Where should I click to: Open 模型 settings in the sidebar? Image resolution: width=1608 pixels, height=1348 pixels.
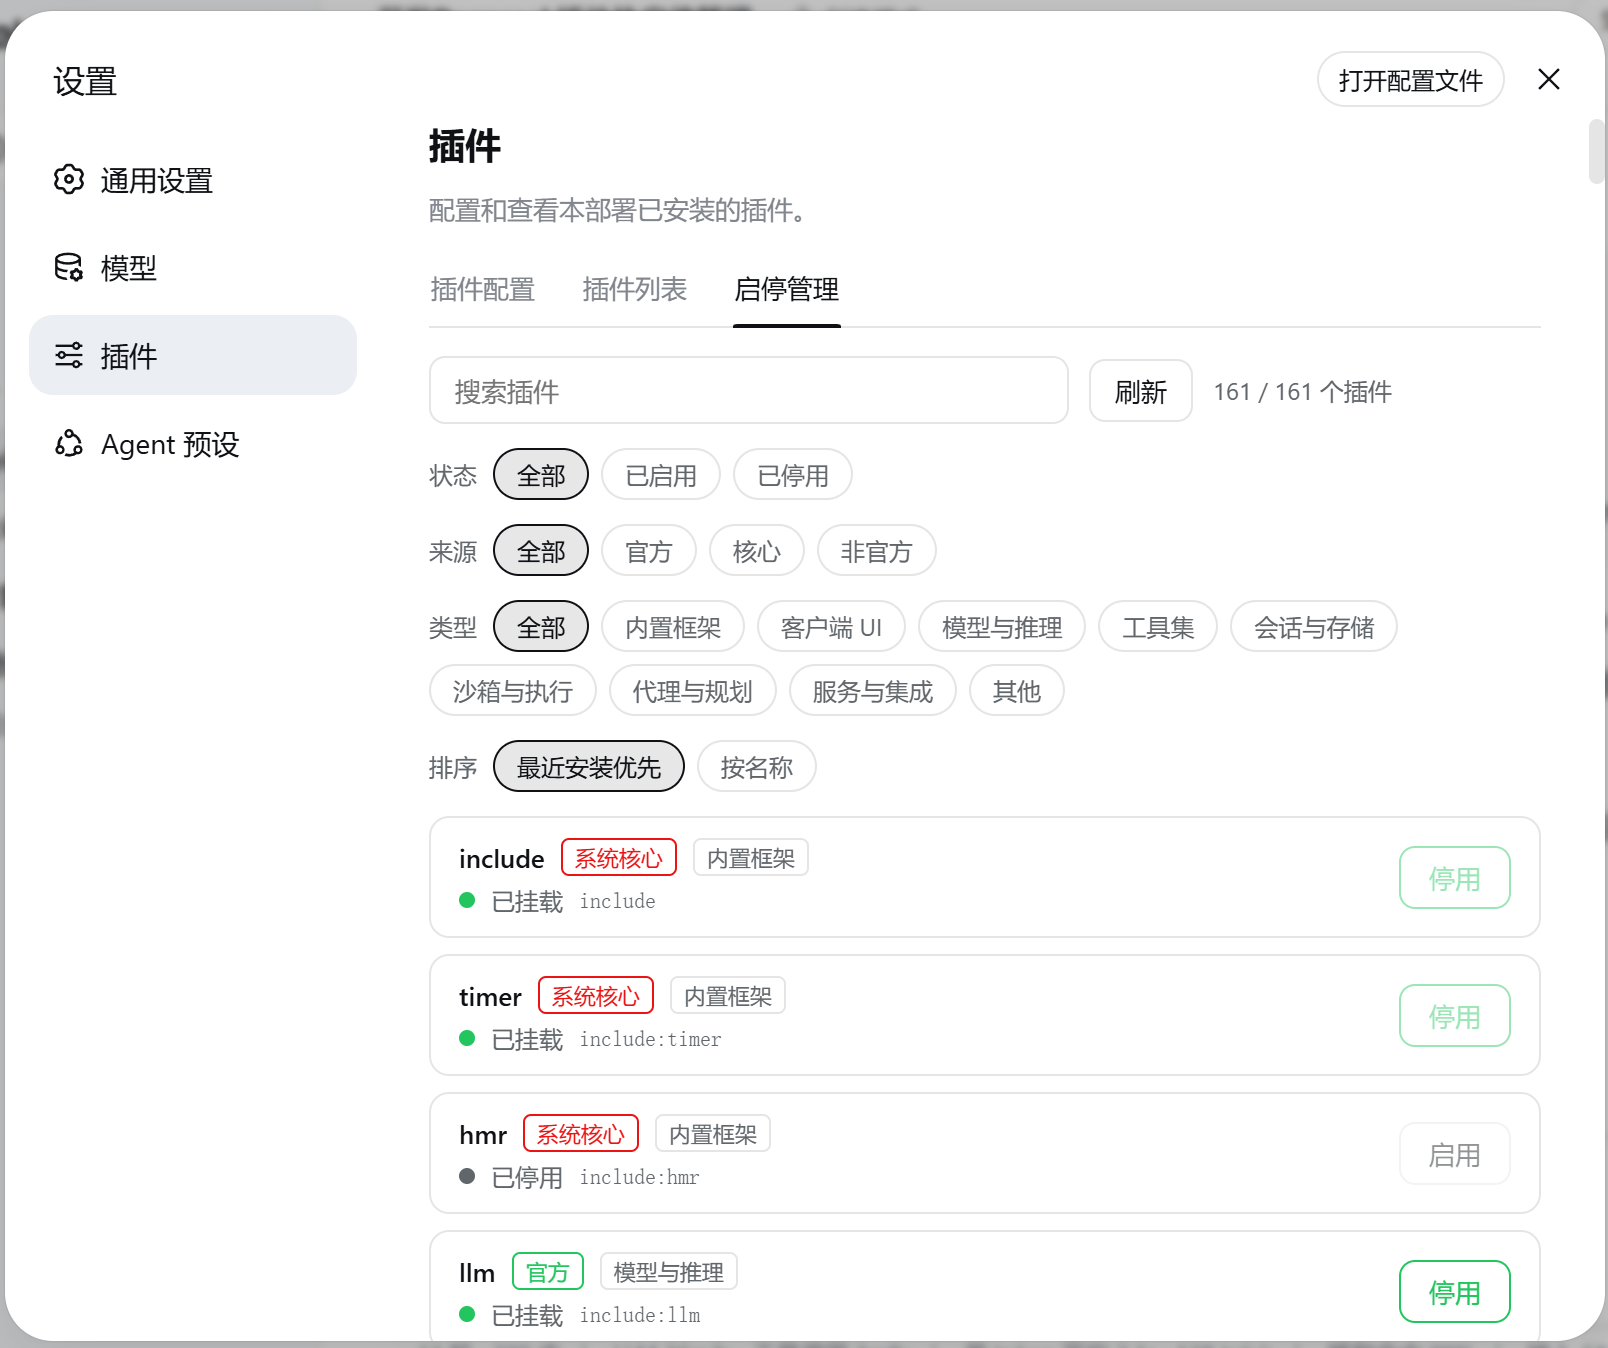point(193,268)
